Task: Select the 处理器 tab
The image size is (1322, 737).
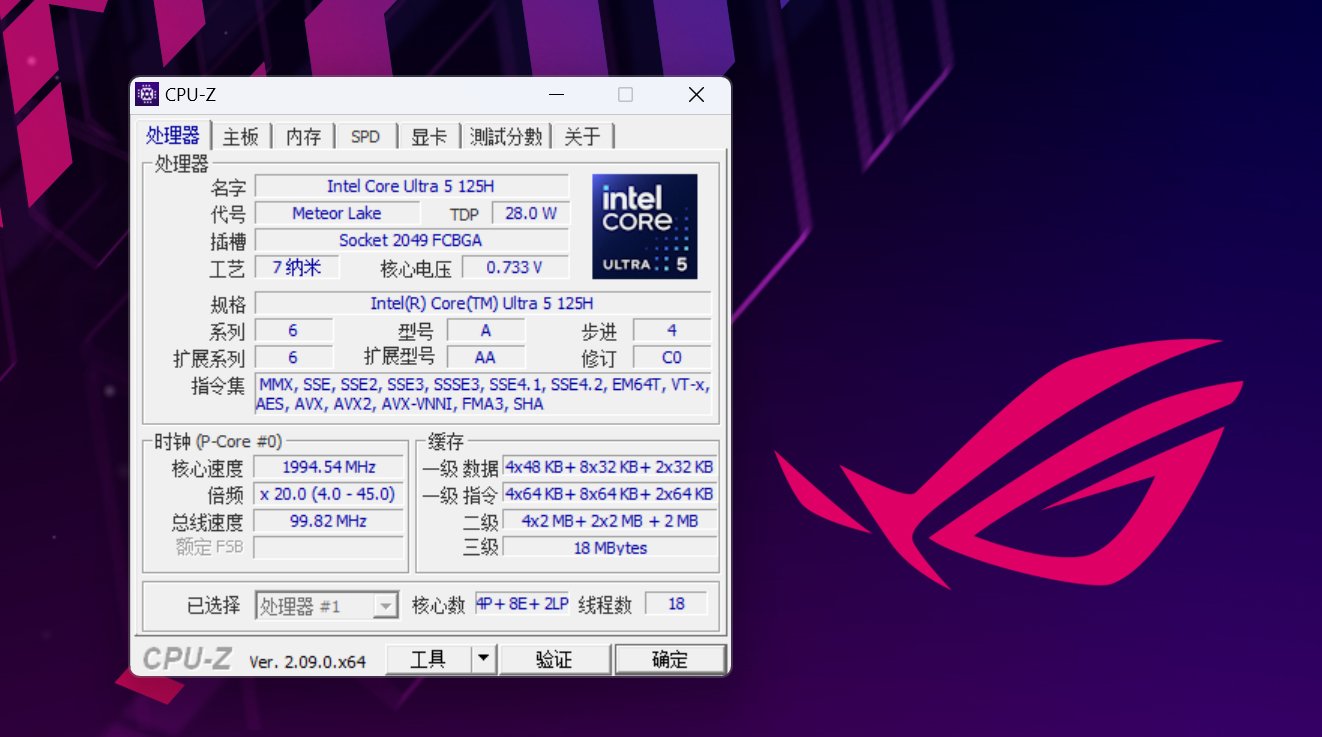Action: 173,136
